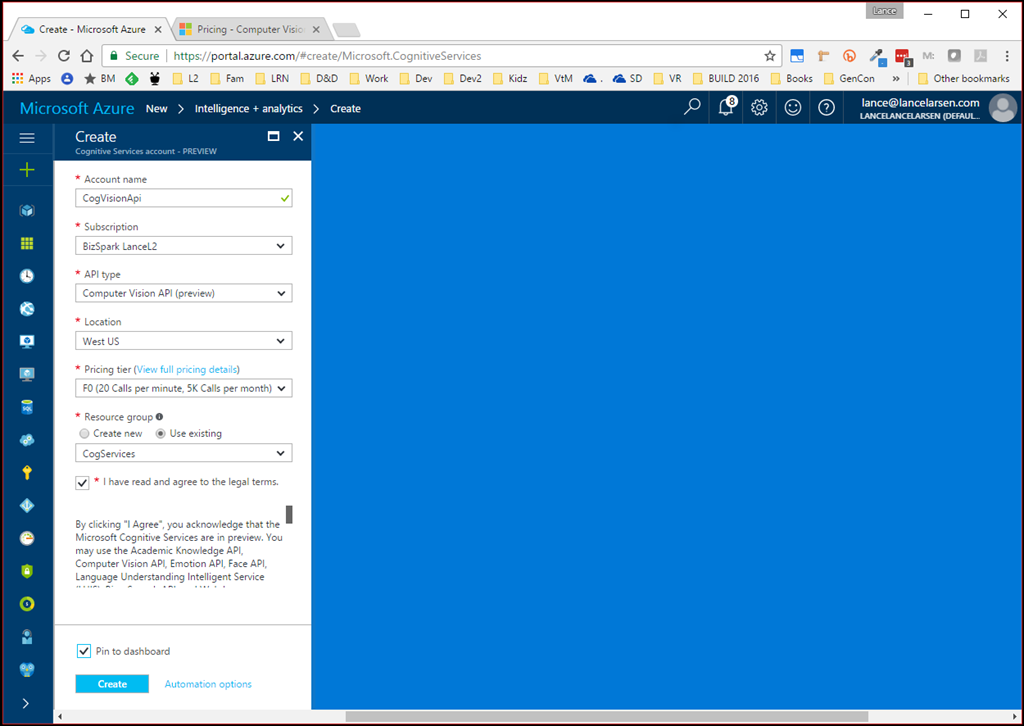Open the Location dropdown West US
This screenshot has width=1024, height=726.
tap(184, 341)
